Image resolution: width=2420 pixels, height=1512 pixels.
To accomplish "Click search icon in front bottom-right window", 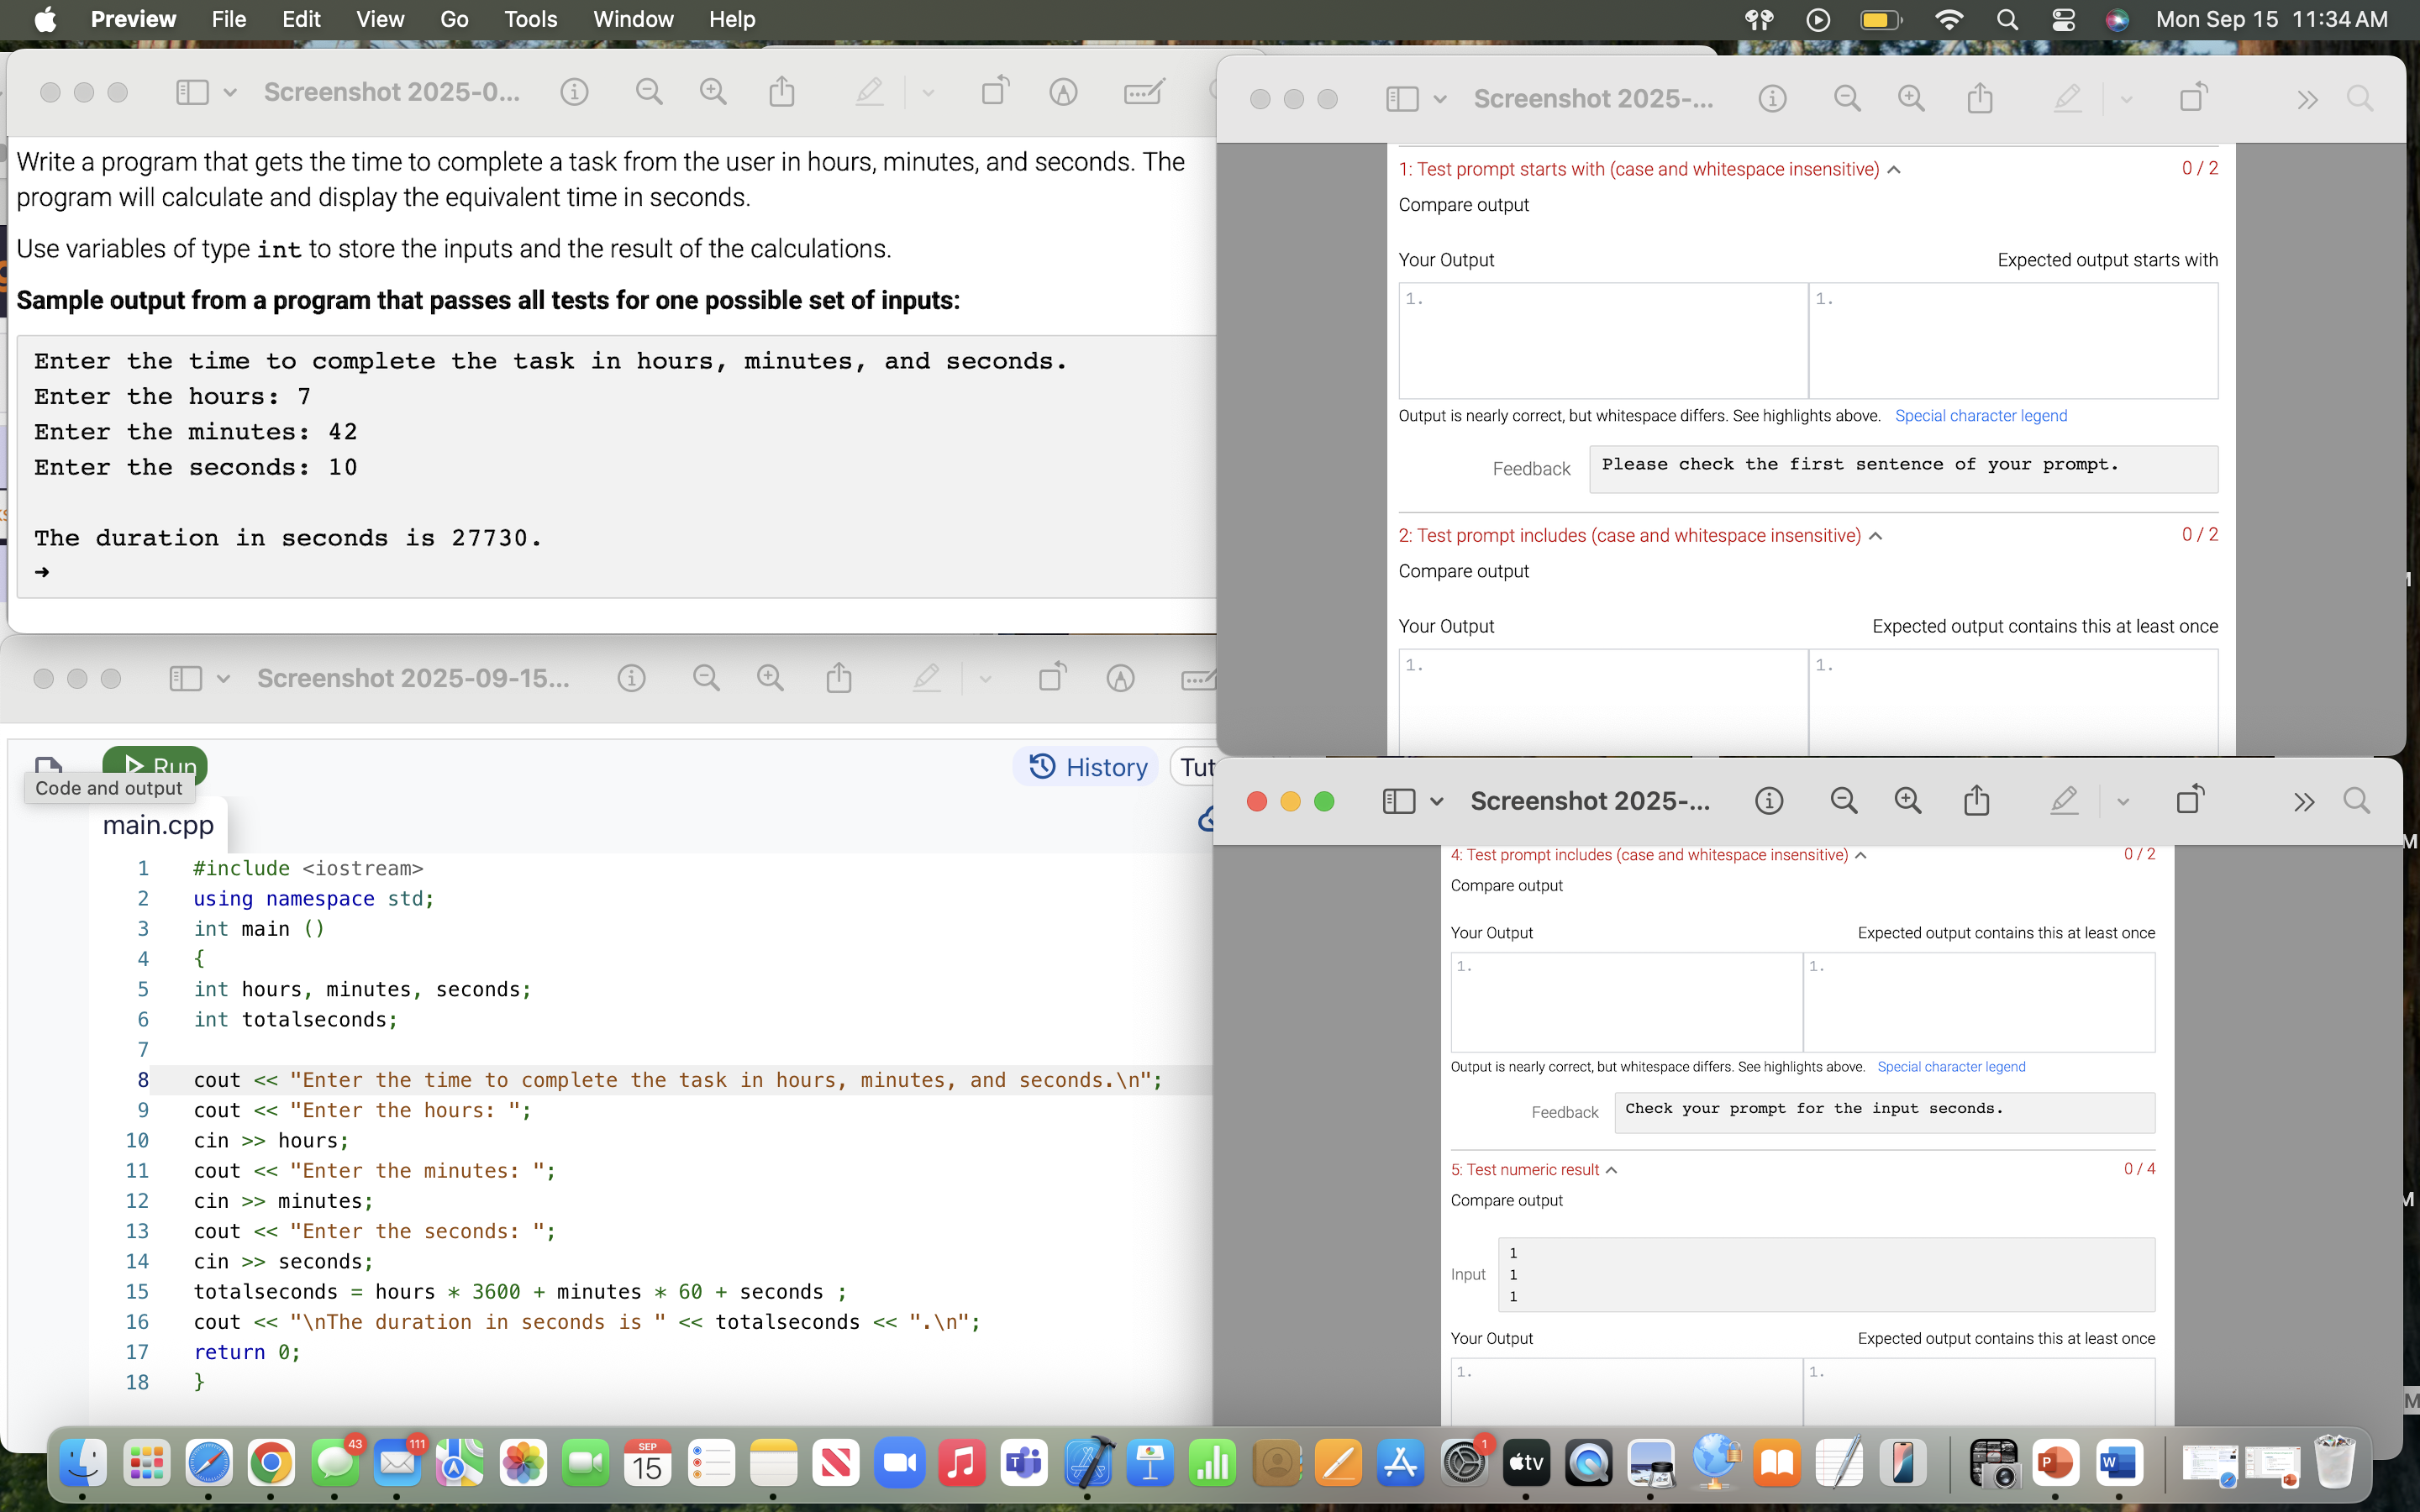I will 2357,801.
